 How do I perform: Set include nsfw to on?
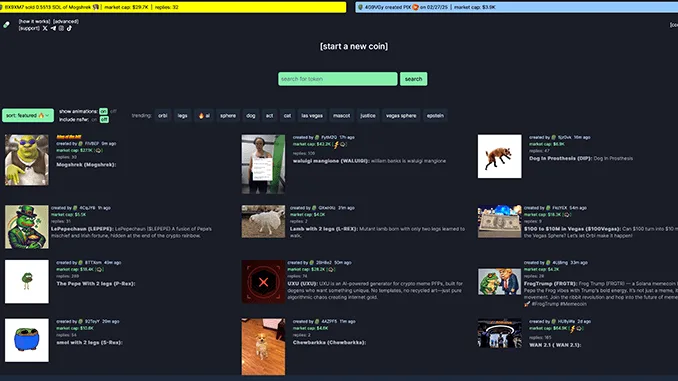(x=94, y=119)
